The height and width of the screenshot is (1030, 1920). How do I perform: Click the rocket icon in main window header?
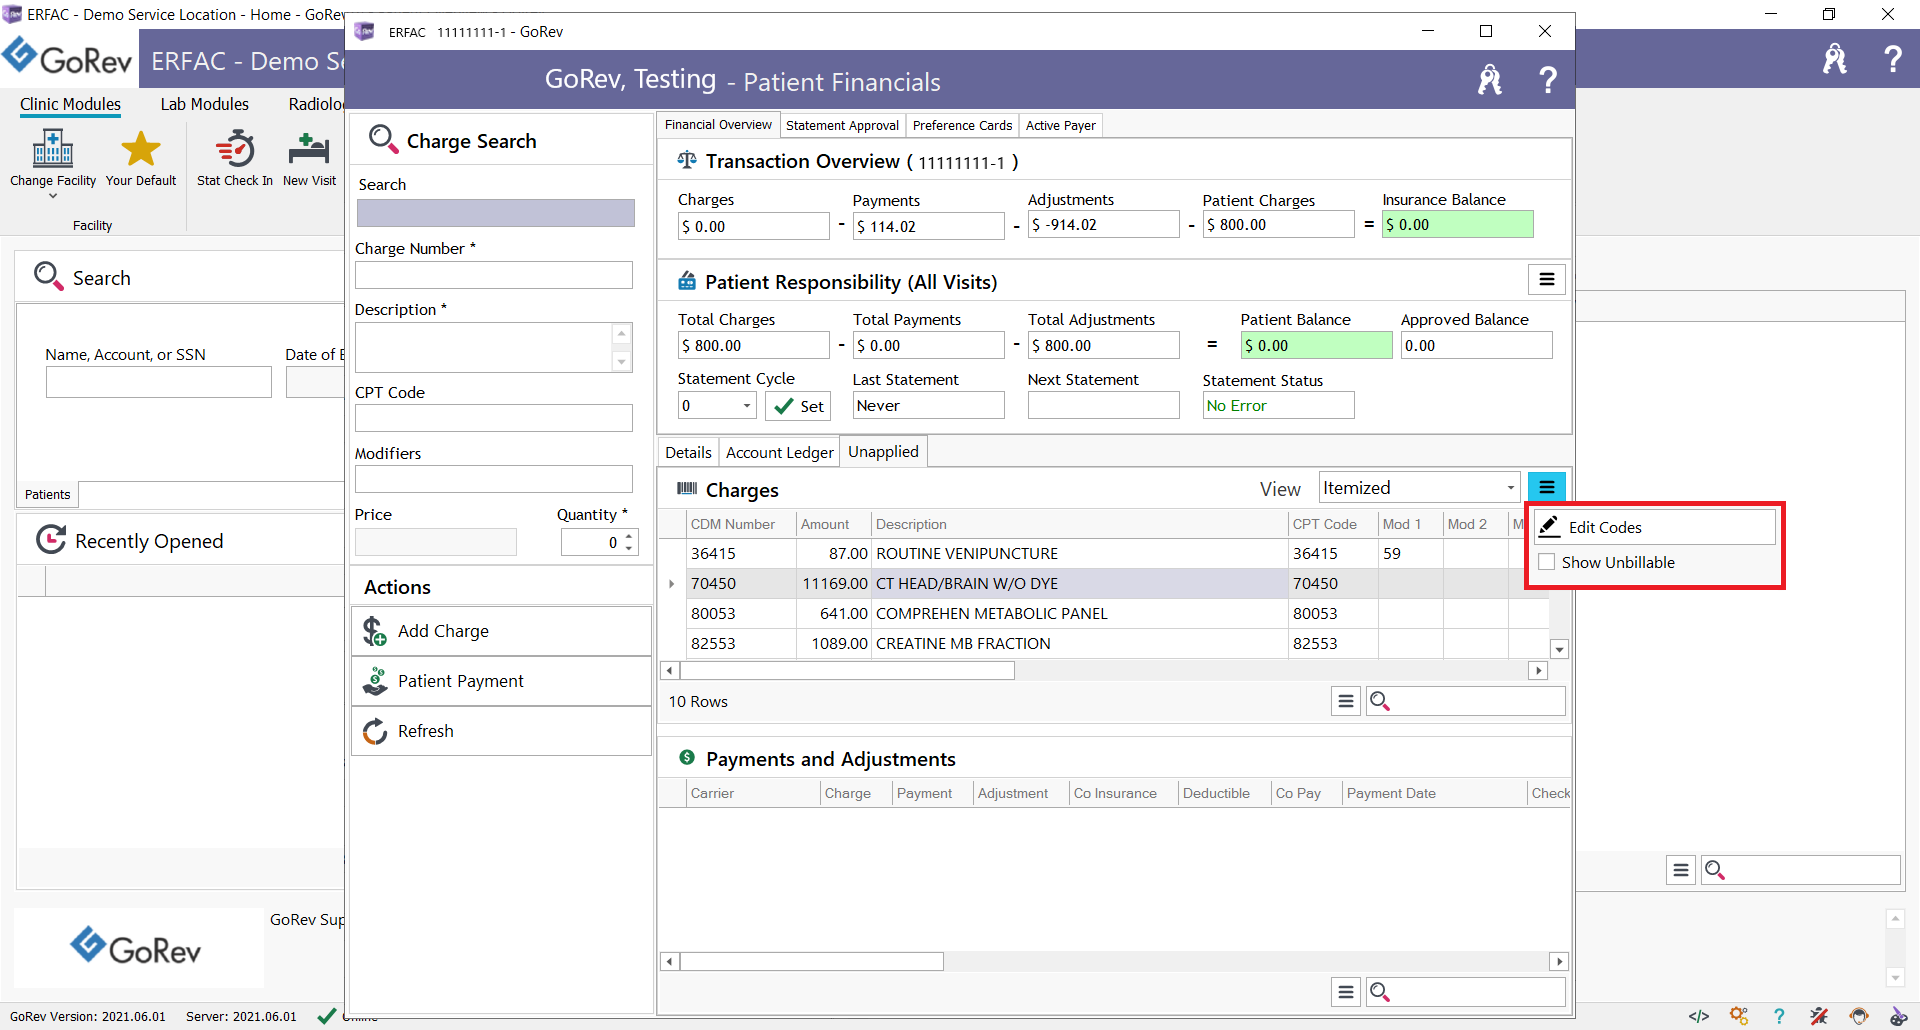coord(1835,59)
